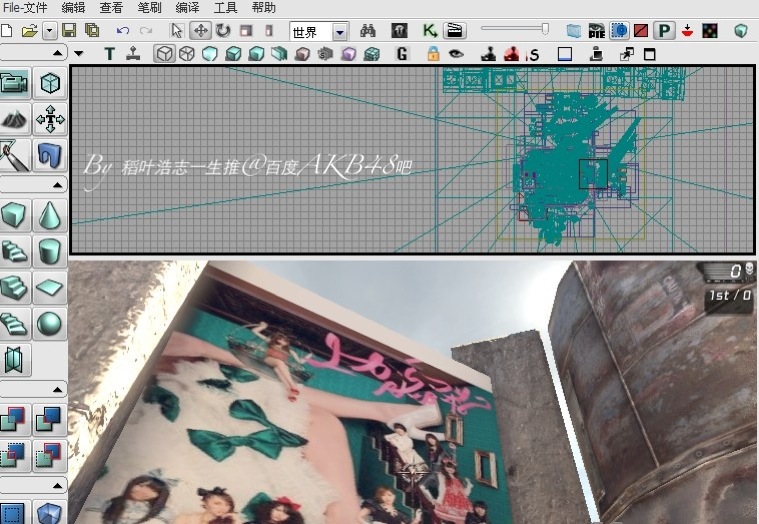
Task: Open the 编辑 menu
Action: click(x=74, y=8)
